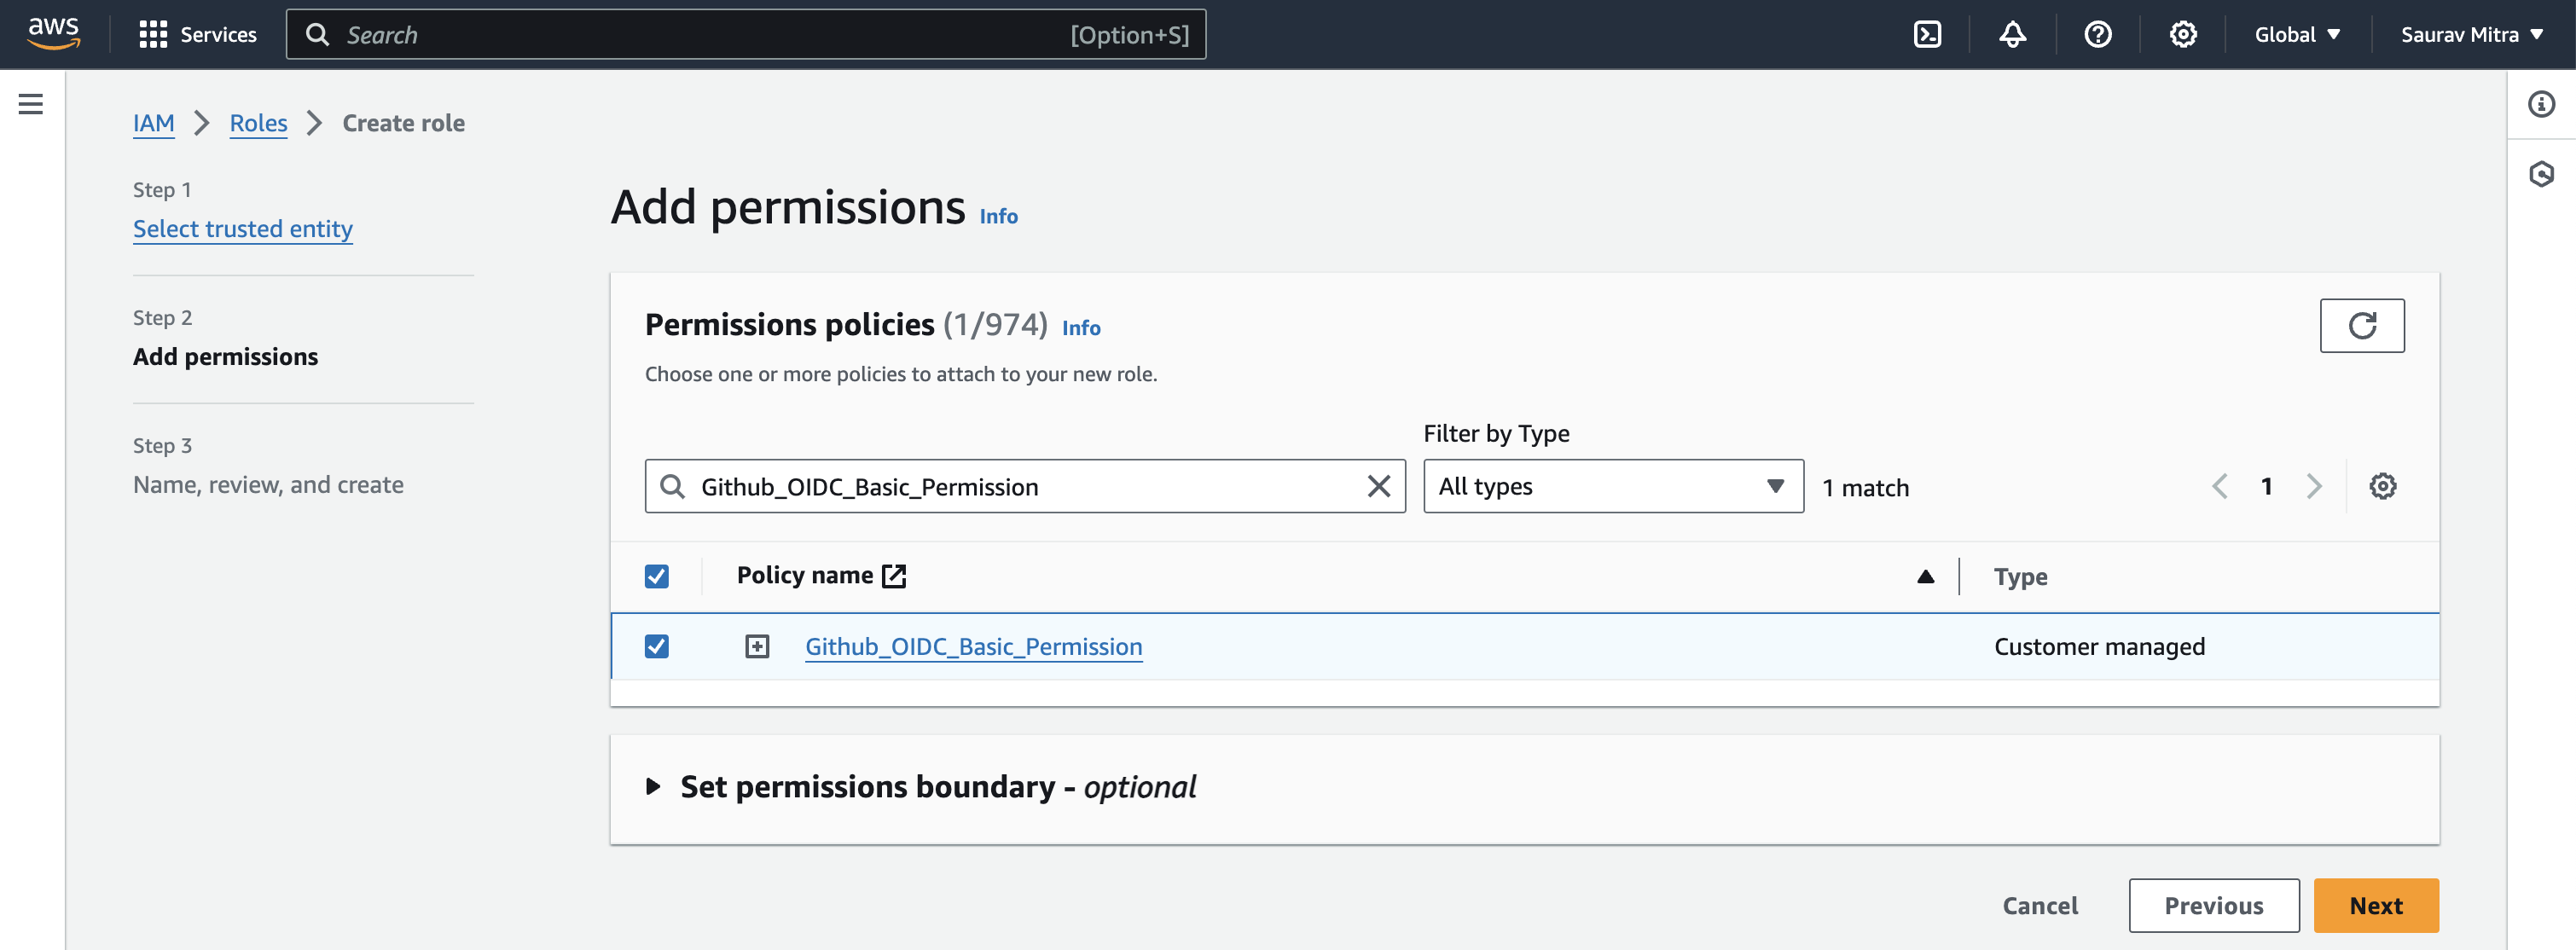Click the help question mark icon
The height and width of the screenshot is (950, 2576).
pos(2097,35)
